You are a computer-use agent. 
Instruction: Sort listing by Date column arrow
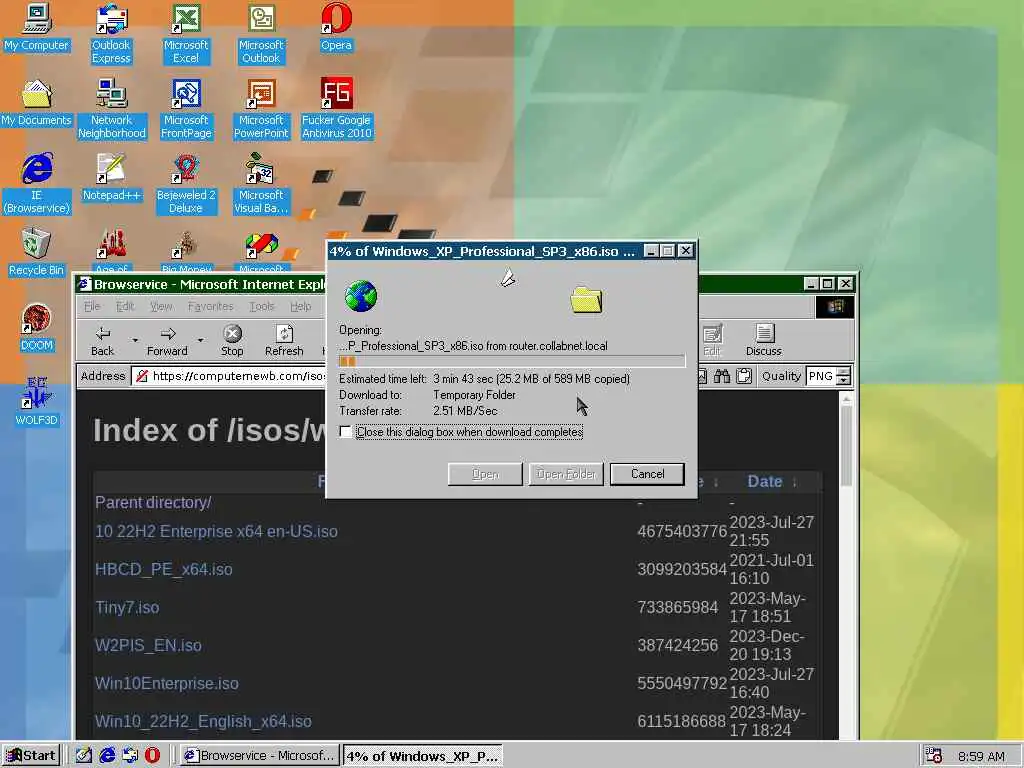coord(794,482)
